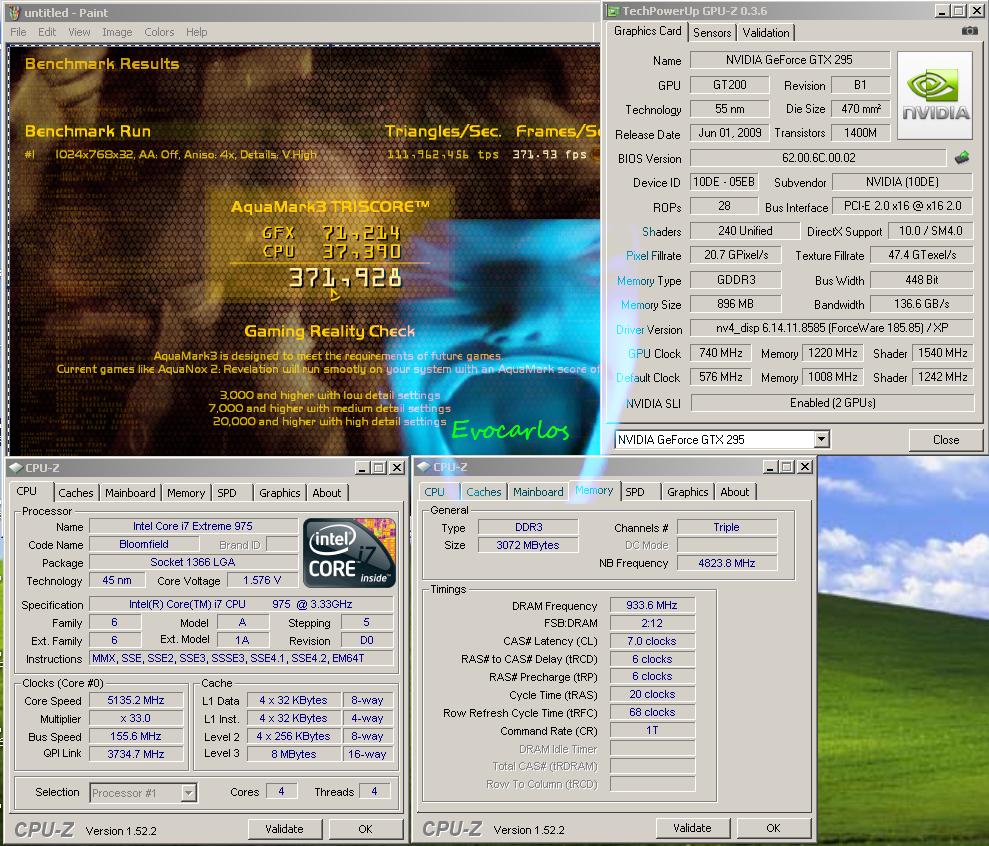Click the Intel Core i7 logo in CPU-Z

pos(349,553)
